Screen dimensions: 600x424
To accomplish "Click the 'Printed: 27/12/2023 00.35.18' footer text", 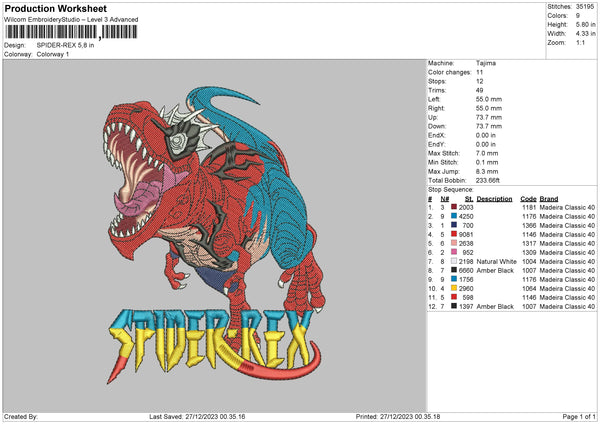I will [x=398, y=416].
